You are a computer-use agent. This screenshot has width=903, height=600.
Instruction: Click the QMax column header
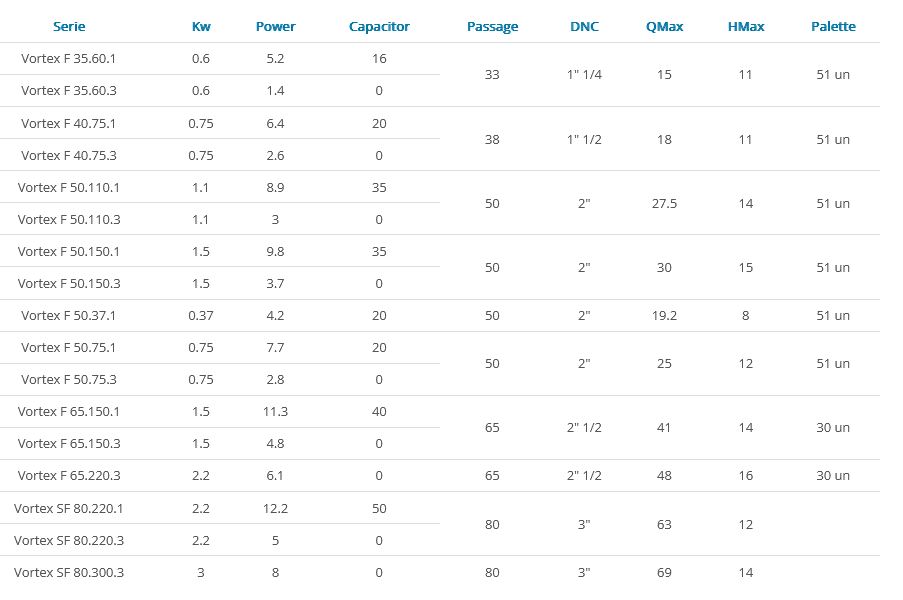point(665,26)
